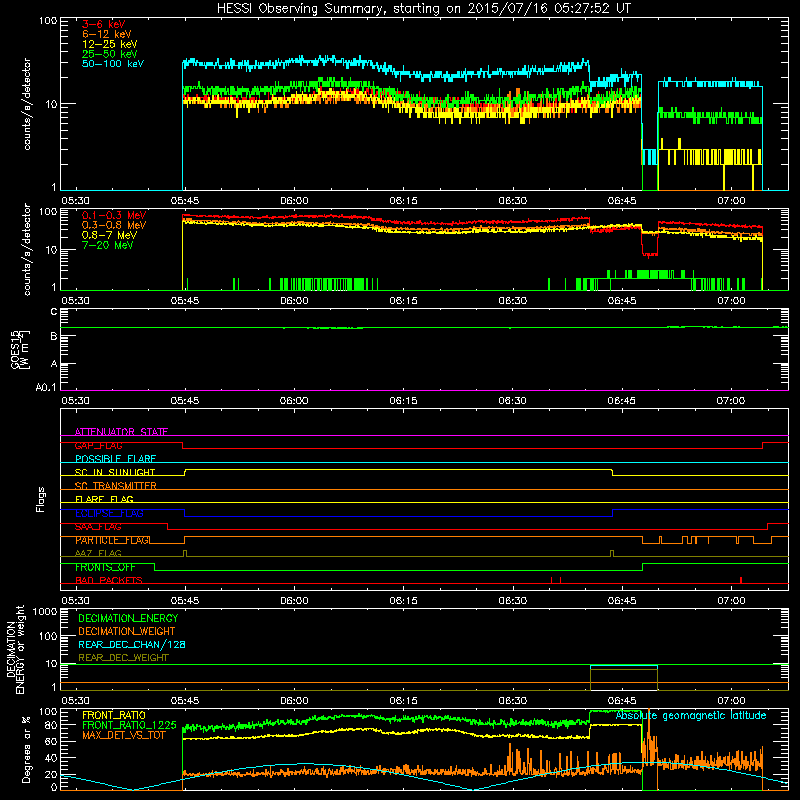The height and width of the screenshot is (800, 800).
Task: Select the 25-50 keV legend label
Action: point(109,54)
